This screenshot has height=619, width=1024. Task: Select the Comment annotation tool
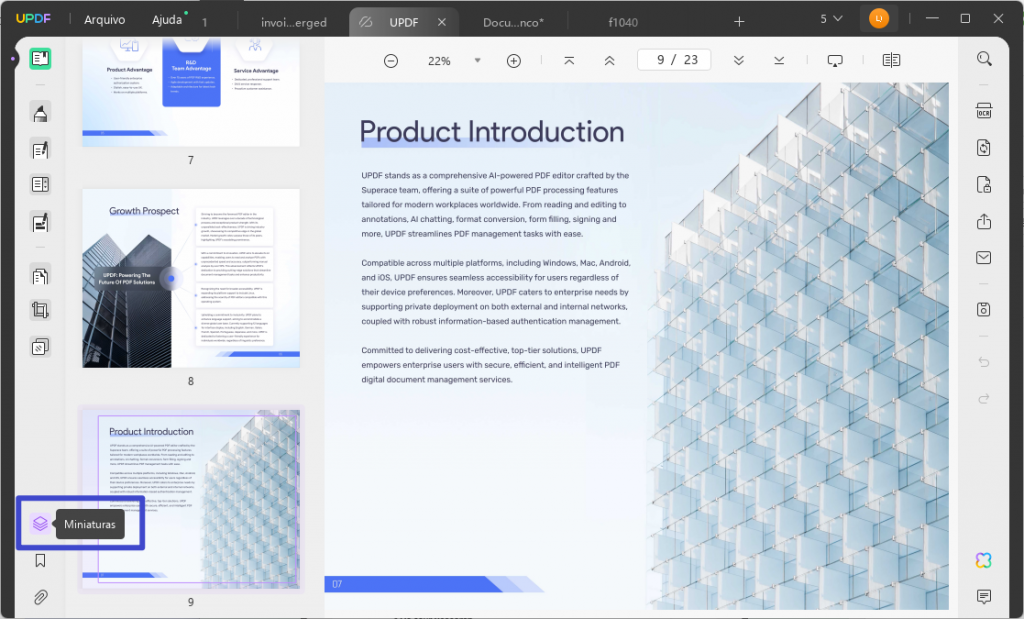40,114
